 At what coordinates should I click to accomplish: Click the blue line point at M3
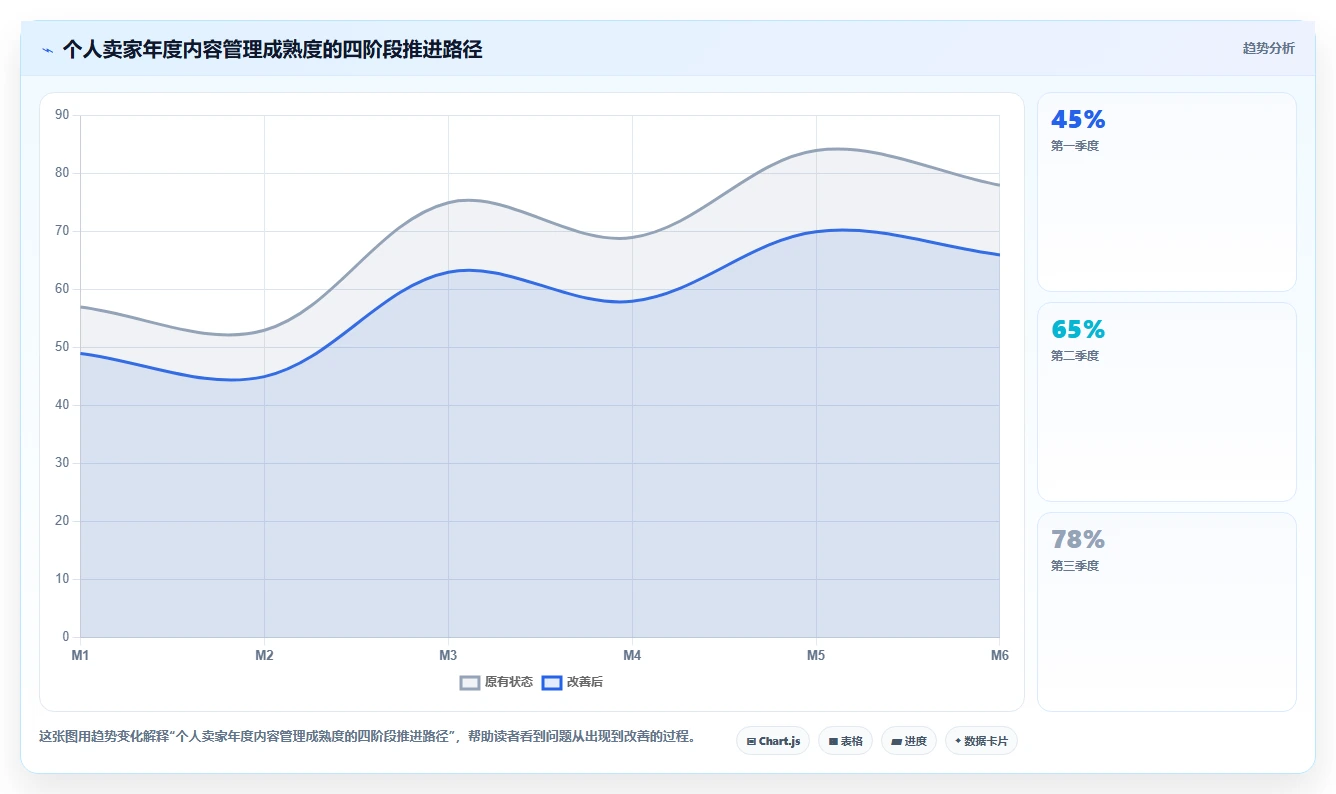tap(448, 272)
